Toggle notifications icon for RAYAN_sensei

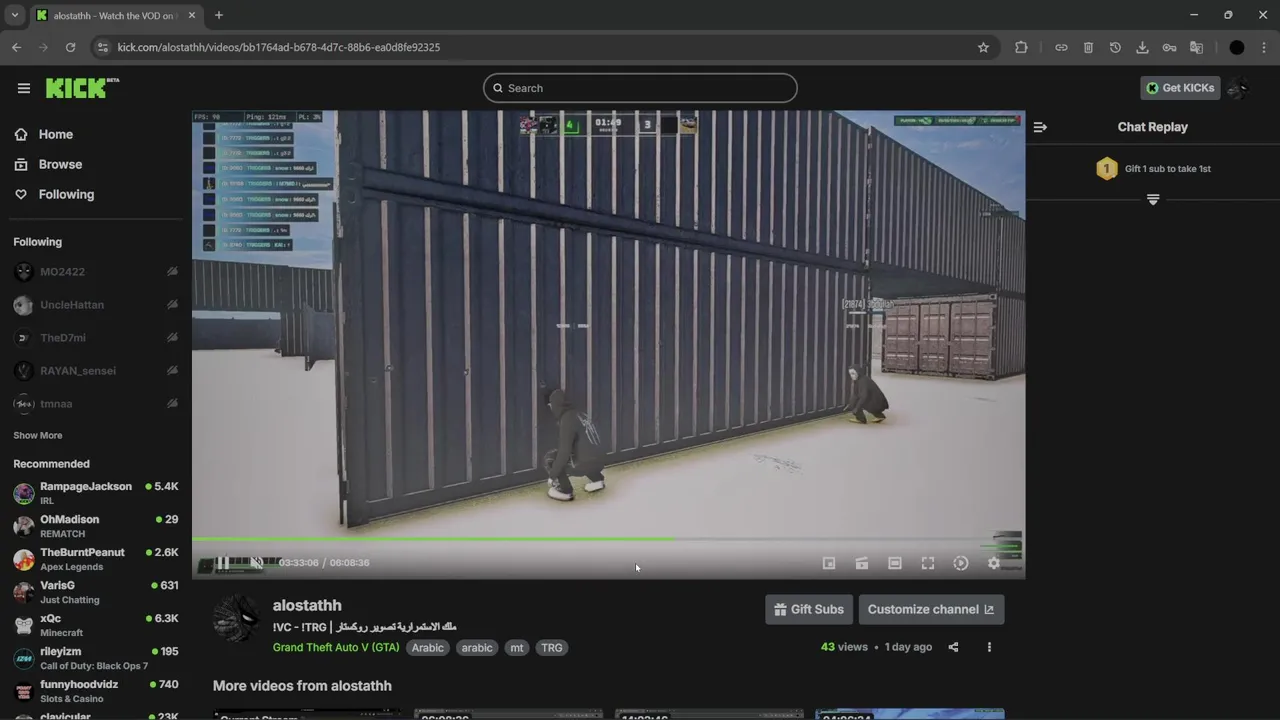(172, 371)
